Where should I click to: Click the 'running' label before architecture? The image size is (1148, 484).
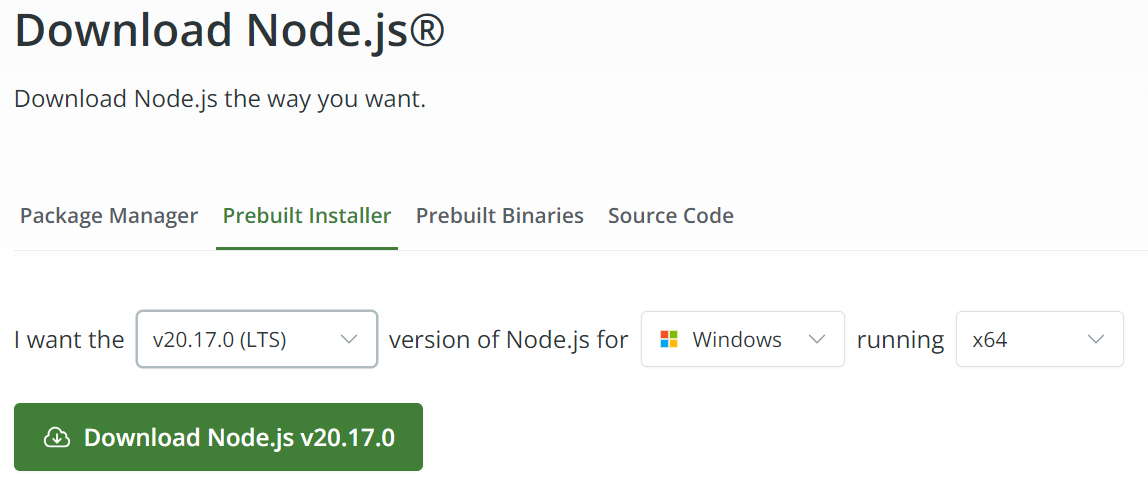pos(901,340)
